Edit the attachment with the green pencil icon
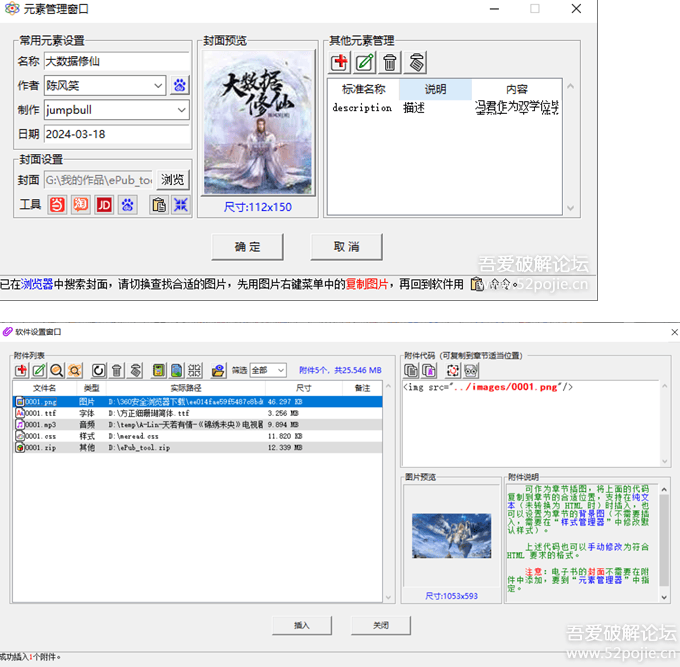This screenshot has width=680, height=667. click(39, 370)
